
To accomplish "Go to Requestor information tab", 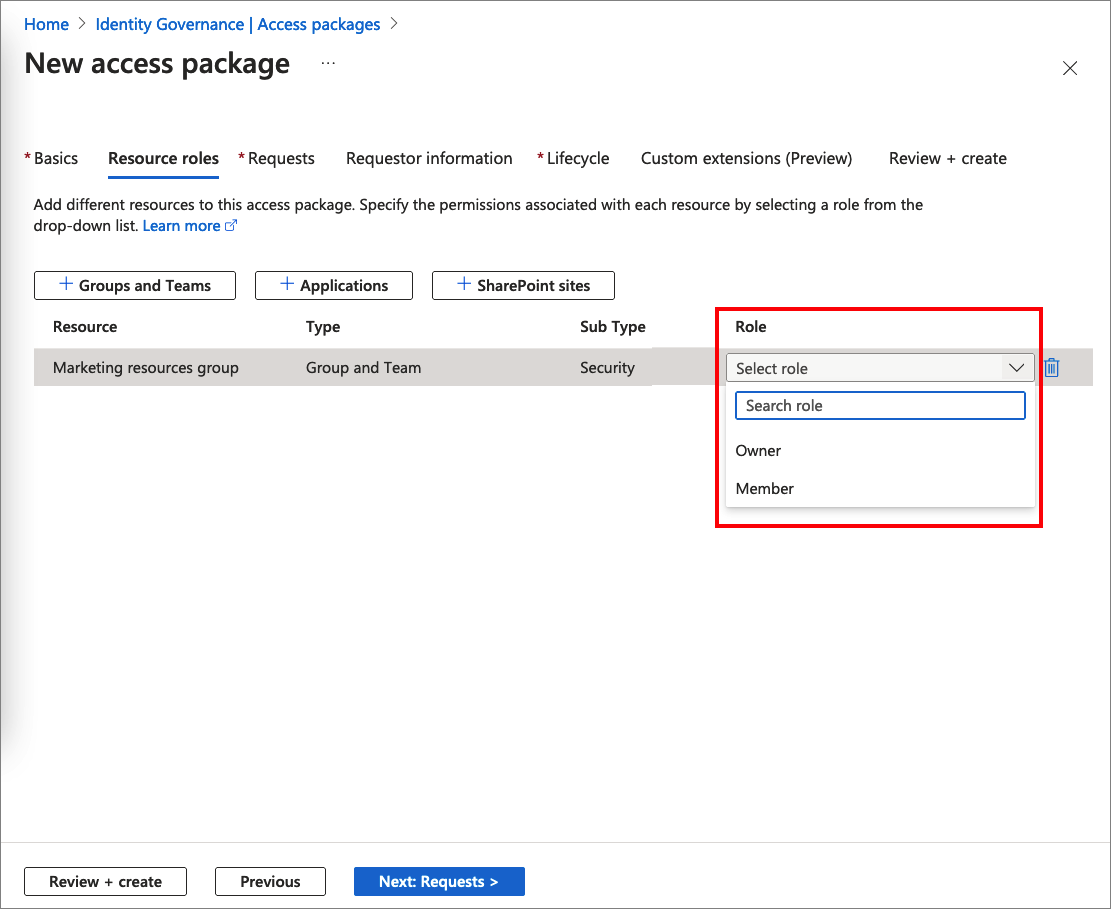I will click(x=429, y=158).
